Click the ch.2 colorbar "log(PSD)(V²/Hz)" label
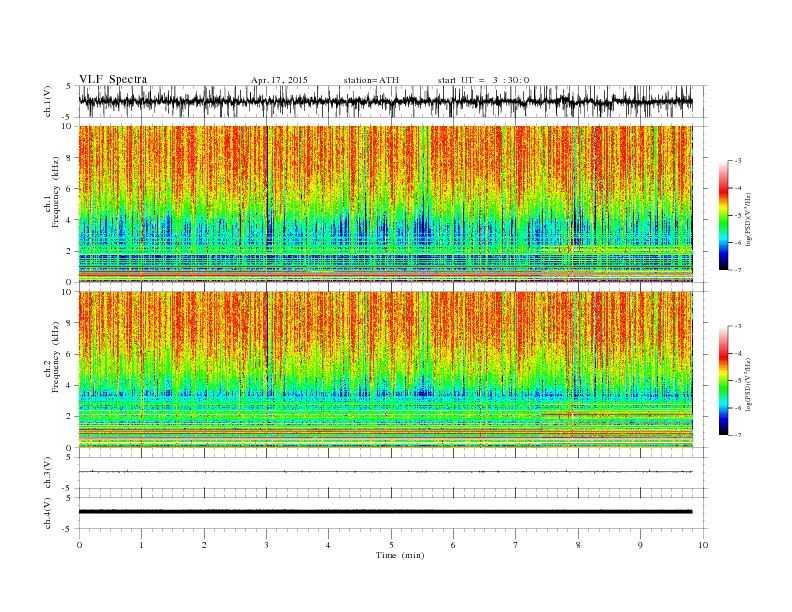This screenshot has height=612, width=792. [x=749, y=385]
